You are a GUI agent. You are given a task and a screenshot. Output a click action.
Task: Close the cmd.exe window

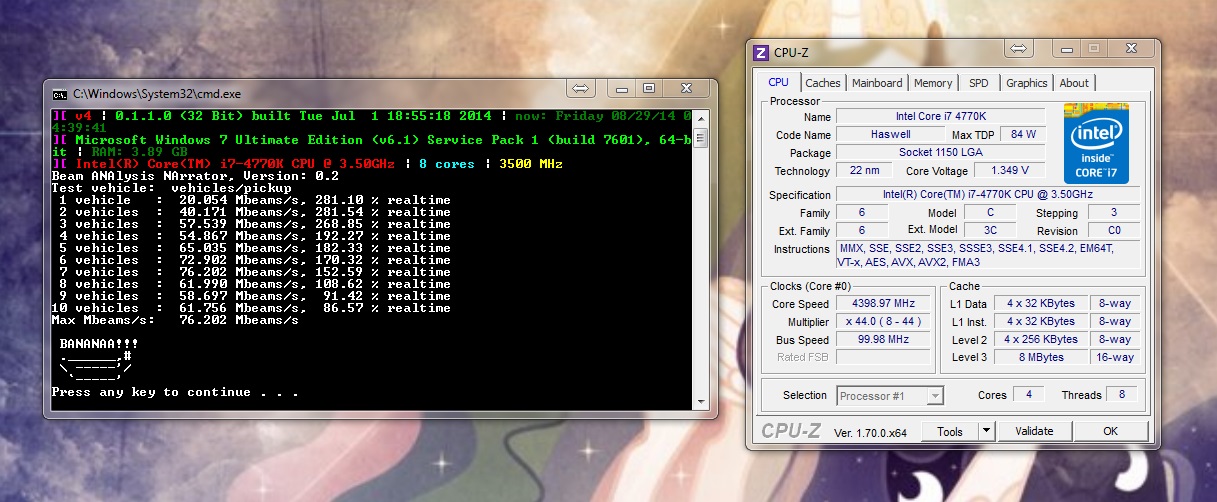(685, 88)
